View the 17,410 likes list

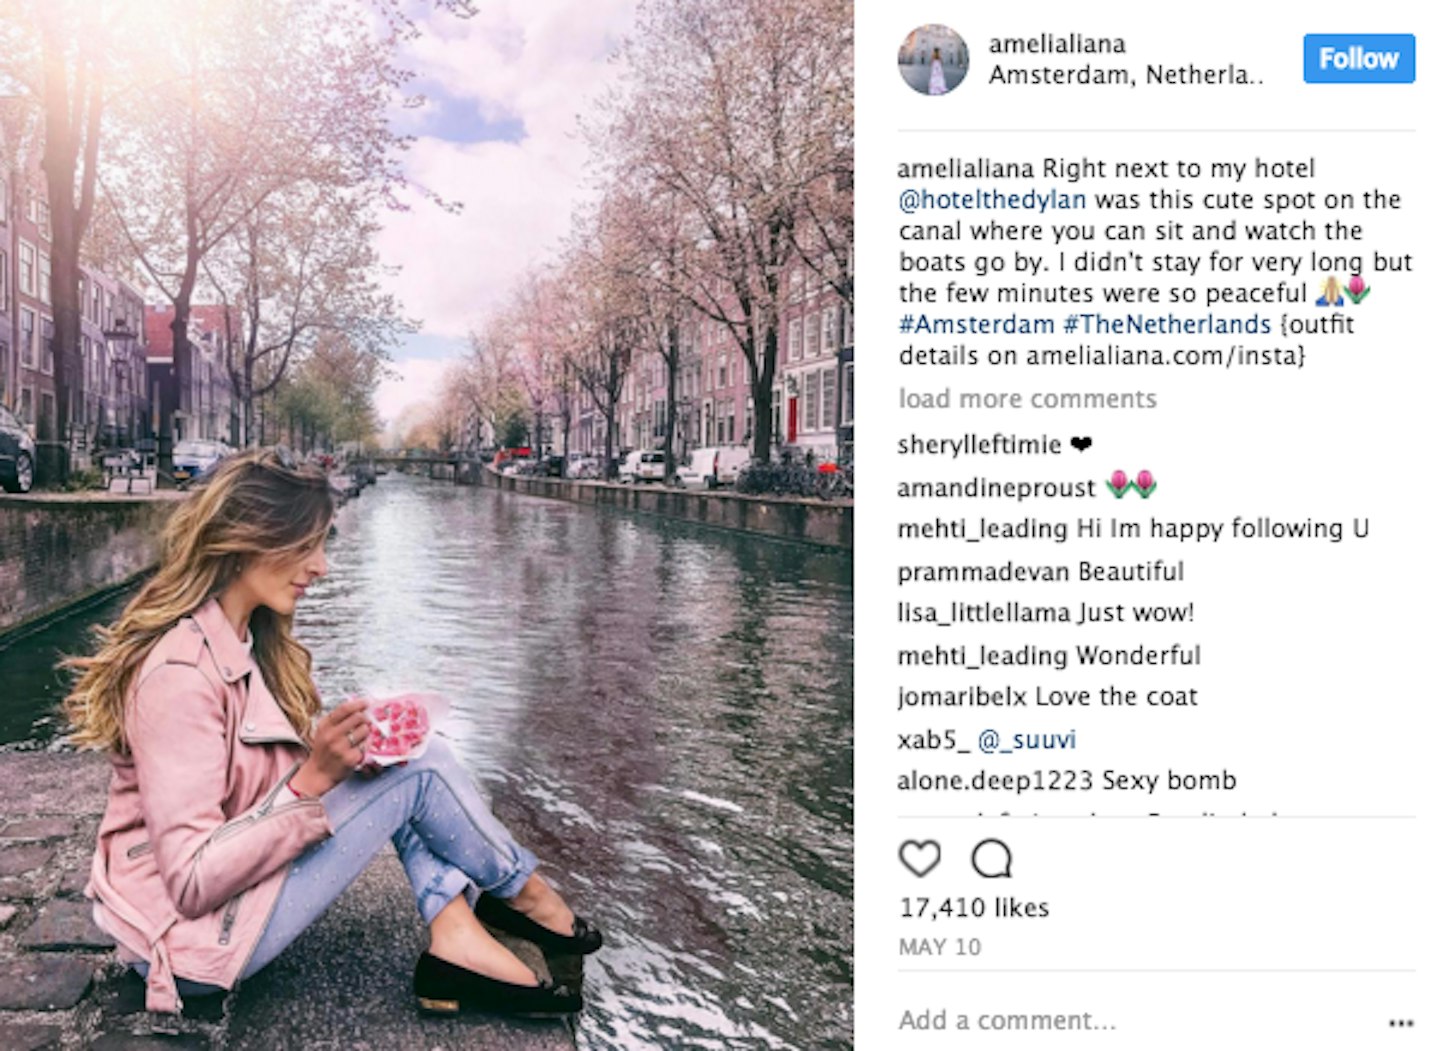coord(974,908)
